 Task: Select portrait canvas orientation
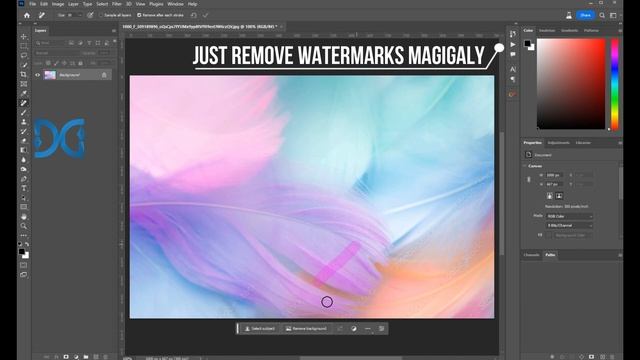(x=550, y=196)
